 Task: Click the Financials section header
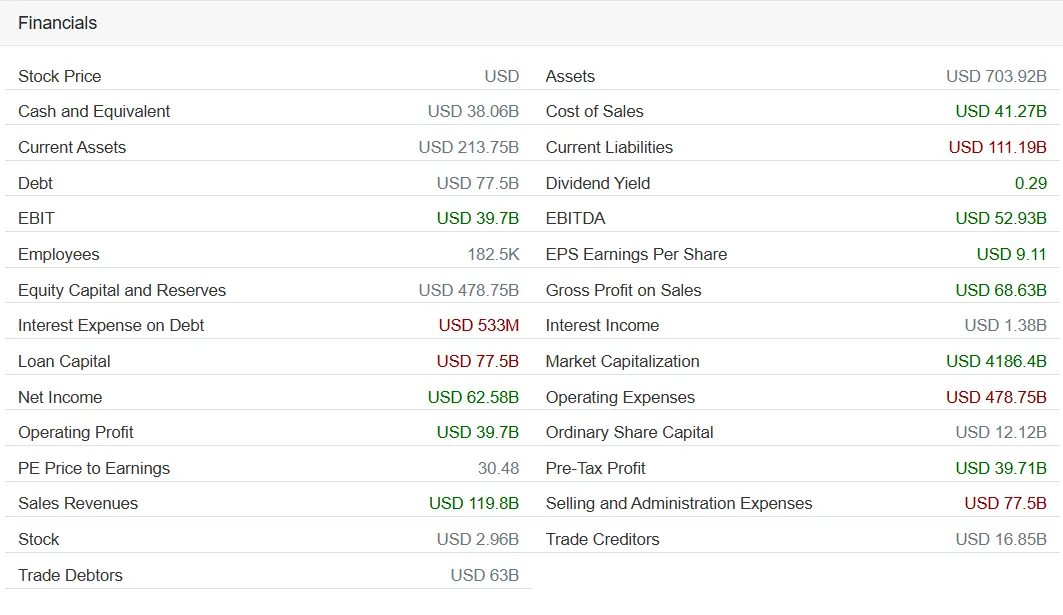58,23
